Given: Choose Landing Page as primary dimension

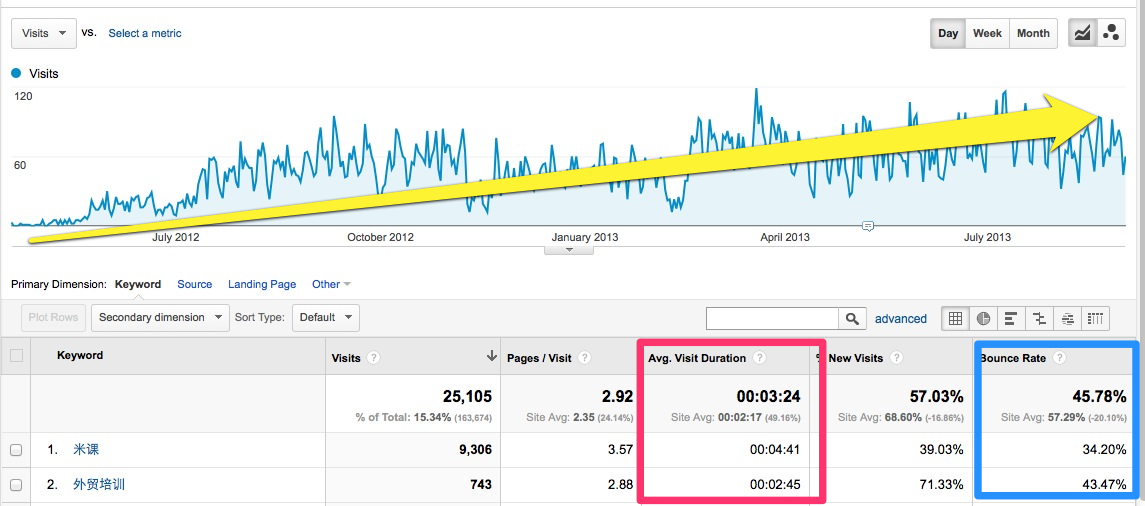Looking at the screenshot, I should pos(262,284).
